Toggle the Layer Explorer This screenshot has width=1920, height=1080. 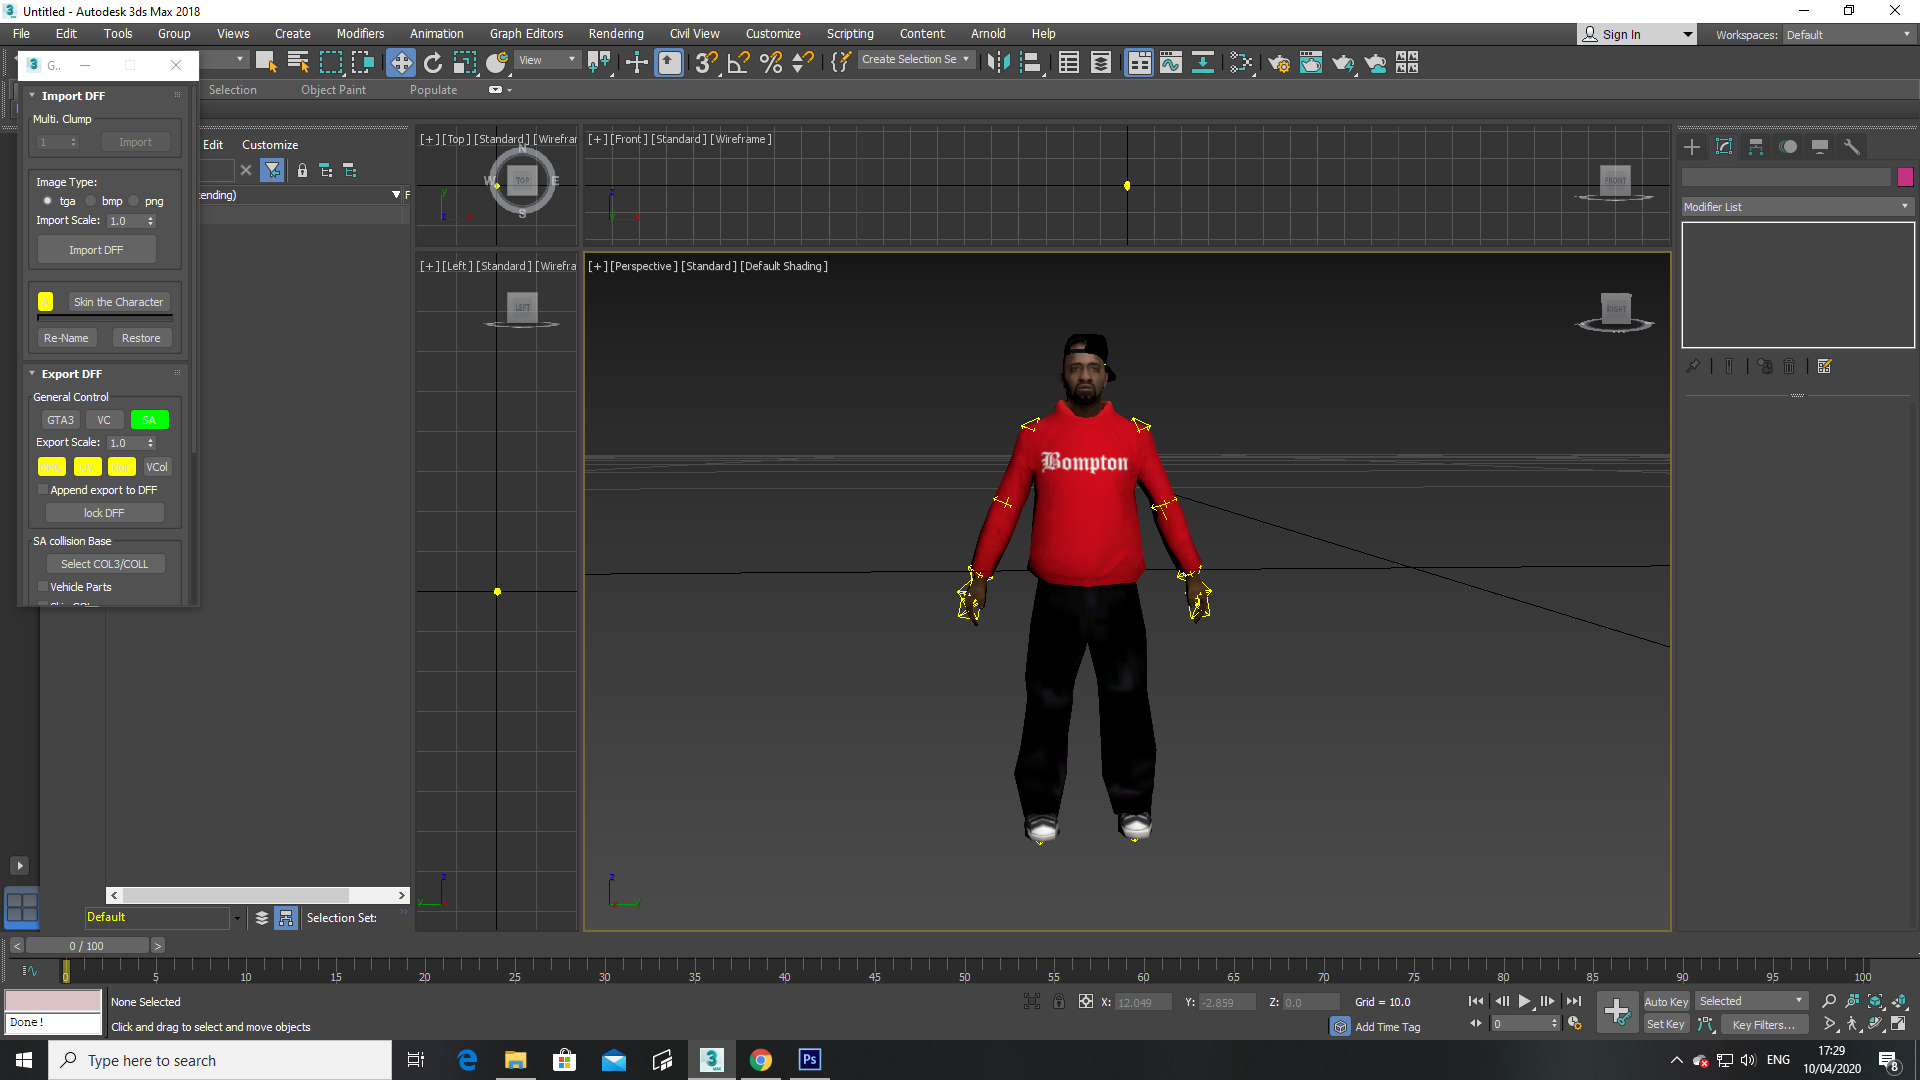click(x=1101, y=63)
